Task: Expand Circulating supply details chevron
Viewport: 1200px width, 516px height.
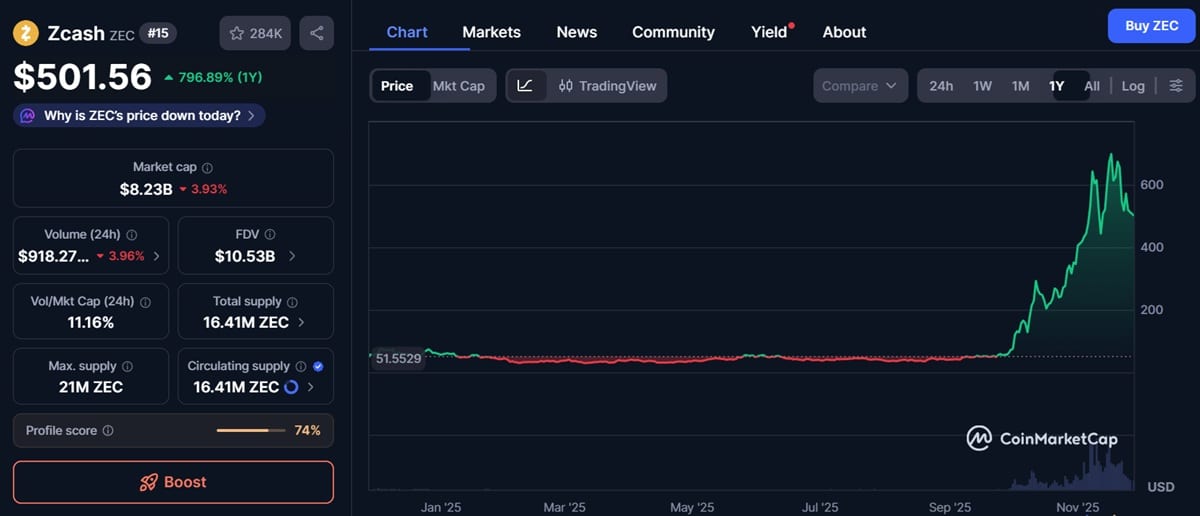Action: coord(311,387)
